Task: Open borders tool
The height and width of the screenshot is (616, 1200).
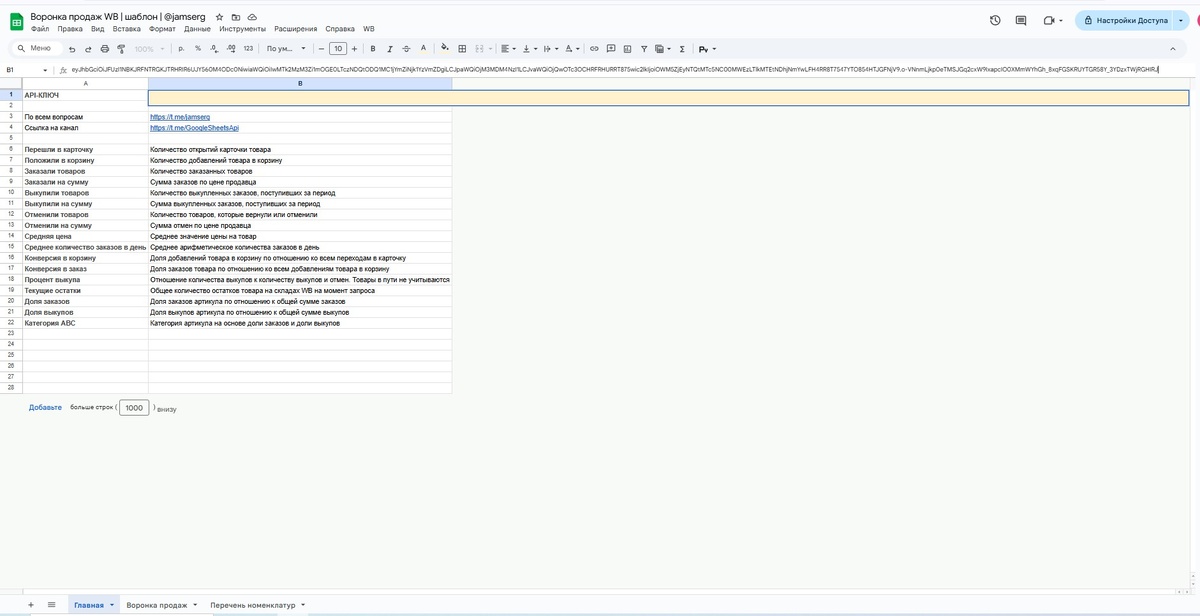Action: click(462, 48)
